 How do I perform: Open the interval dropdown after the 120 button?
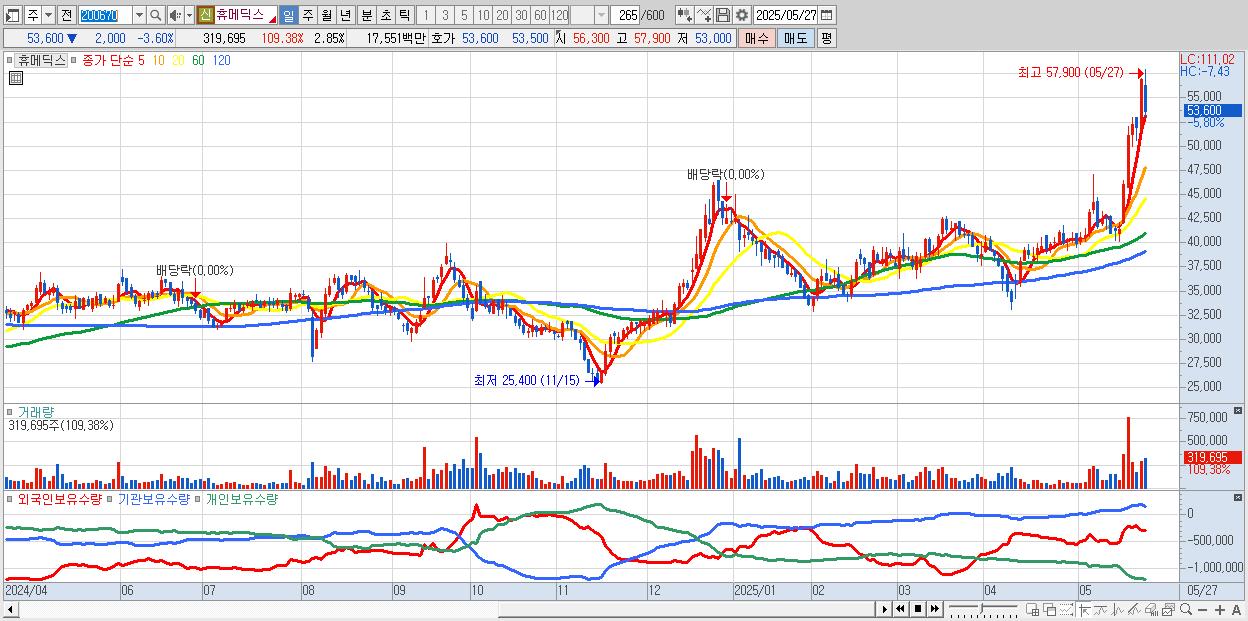[x=601, y=15]
